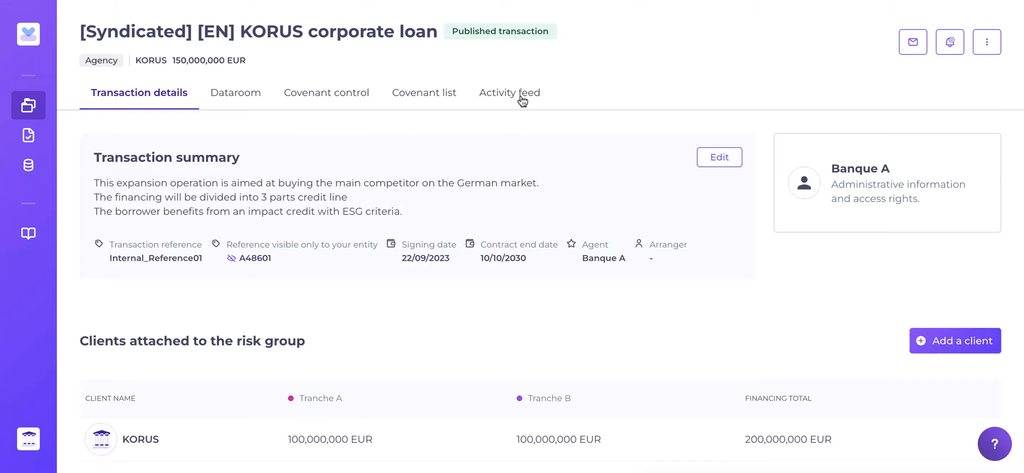Open the book guide sidebar icon
1024x473 pixels.
[x=28, y=233]
